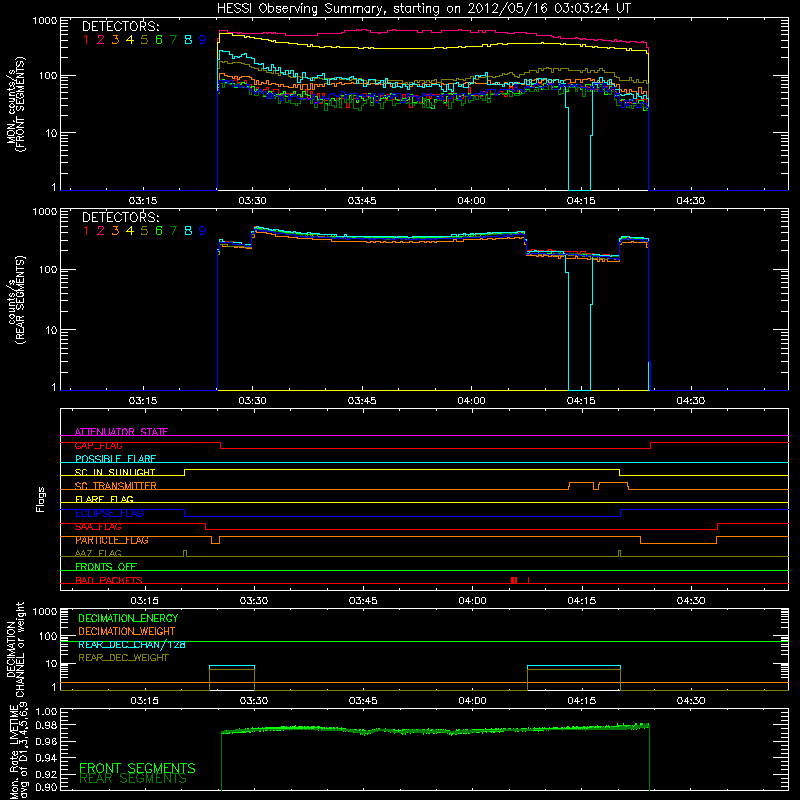The width and height of the screenshot is (800, 800).
Task: Select orange detector 3 in front segments legend
Action: coord(115,40)
